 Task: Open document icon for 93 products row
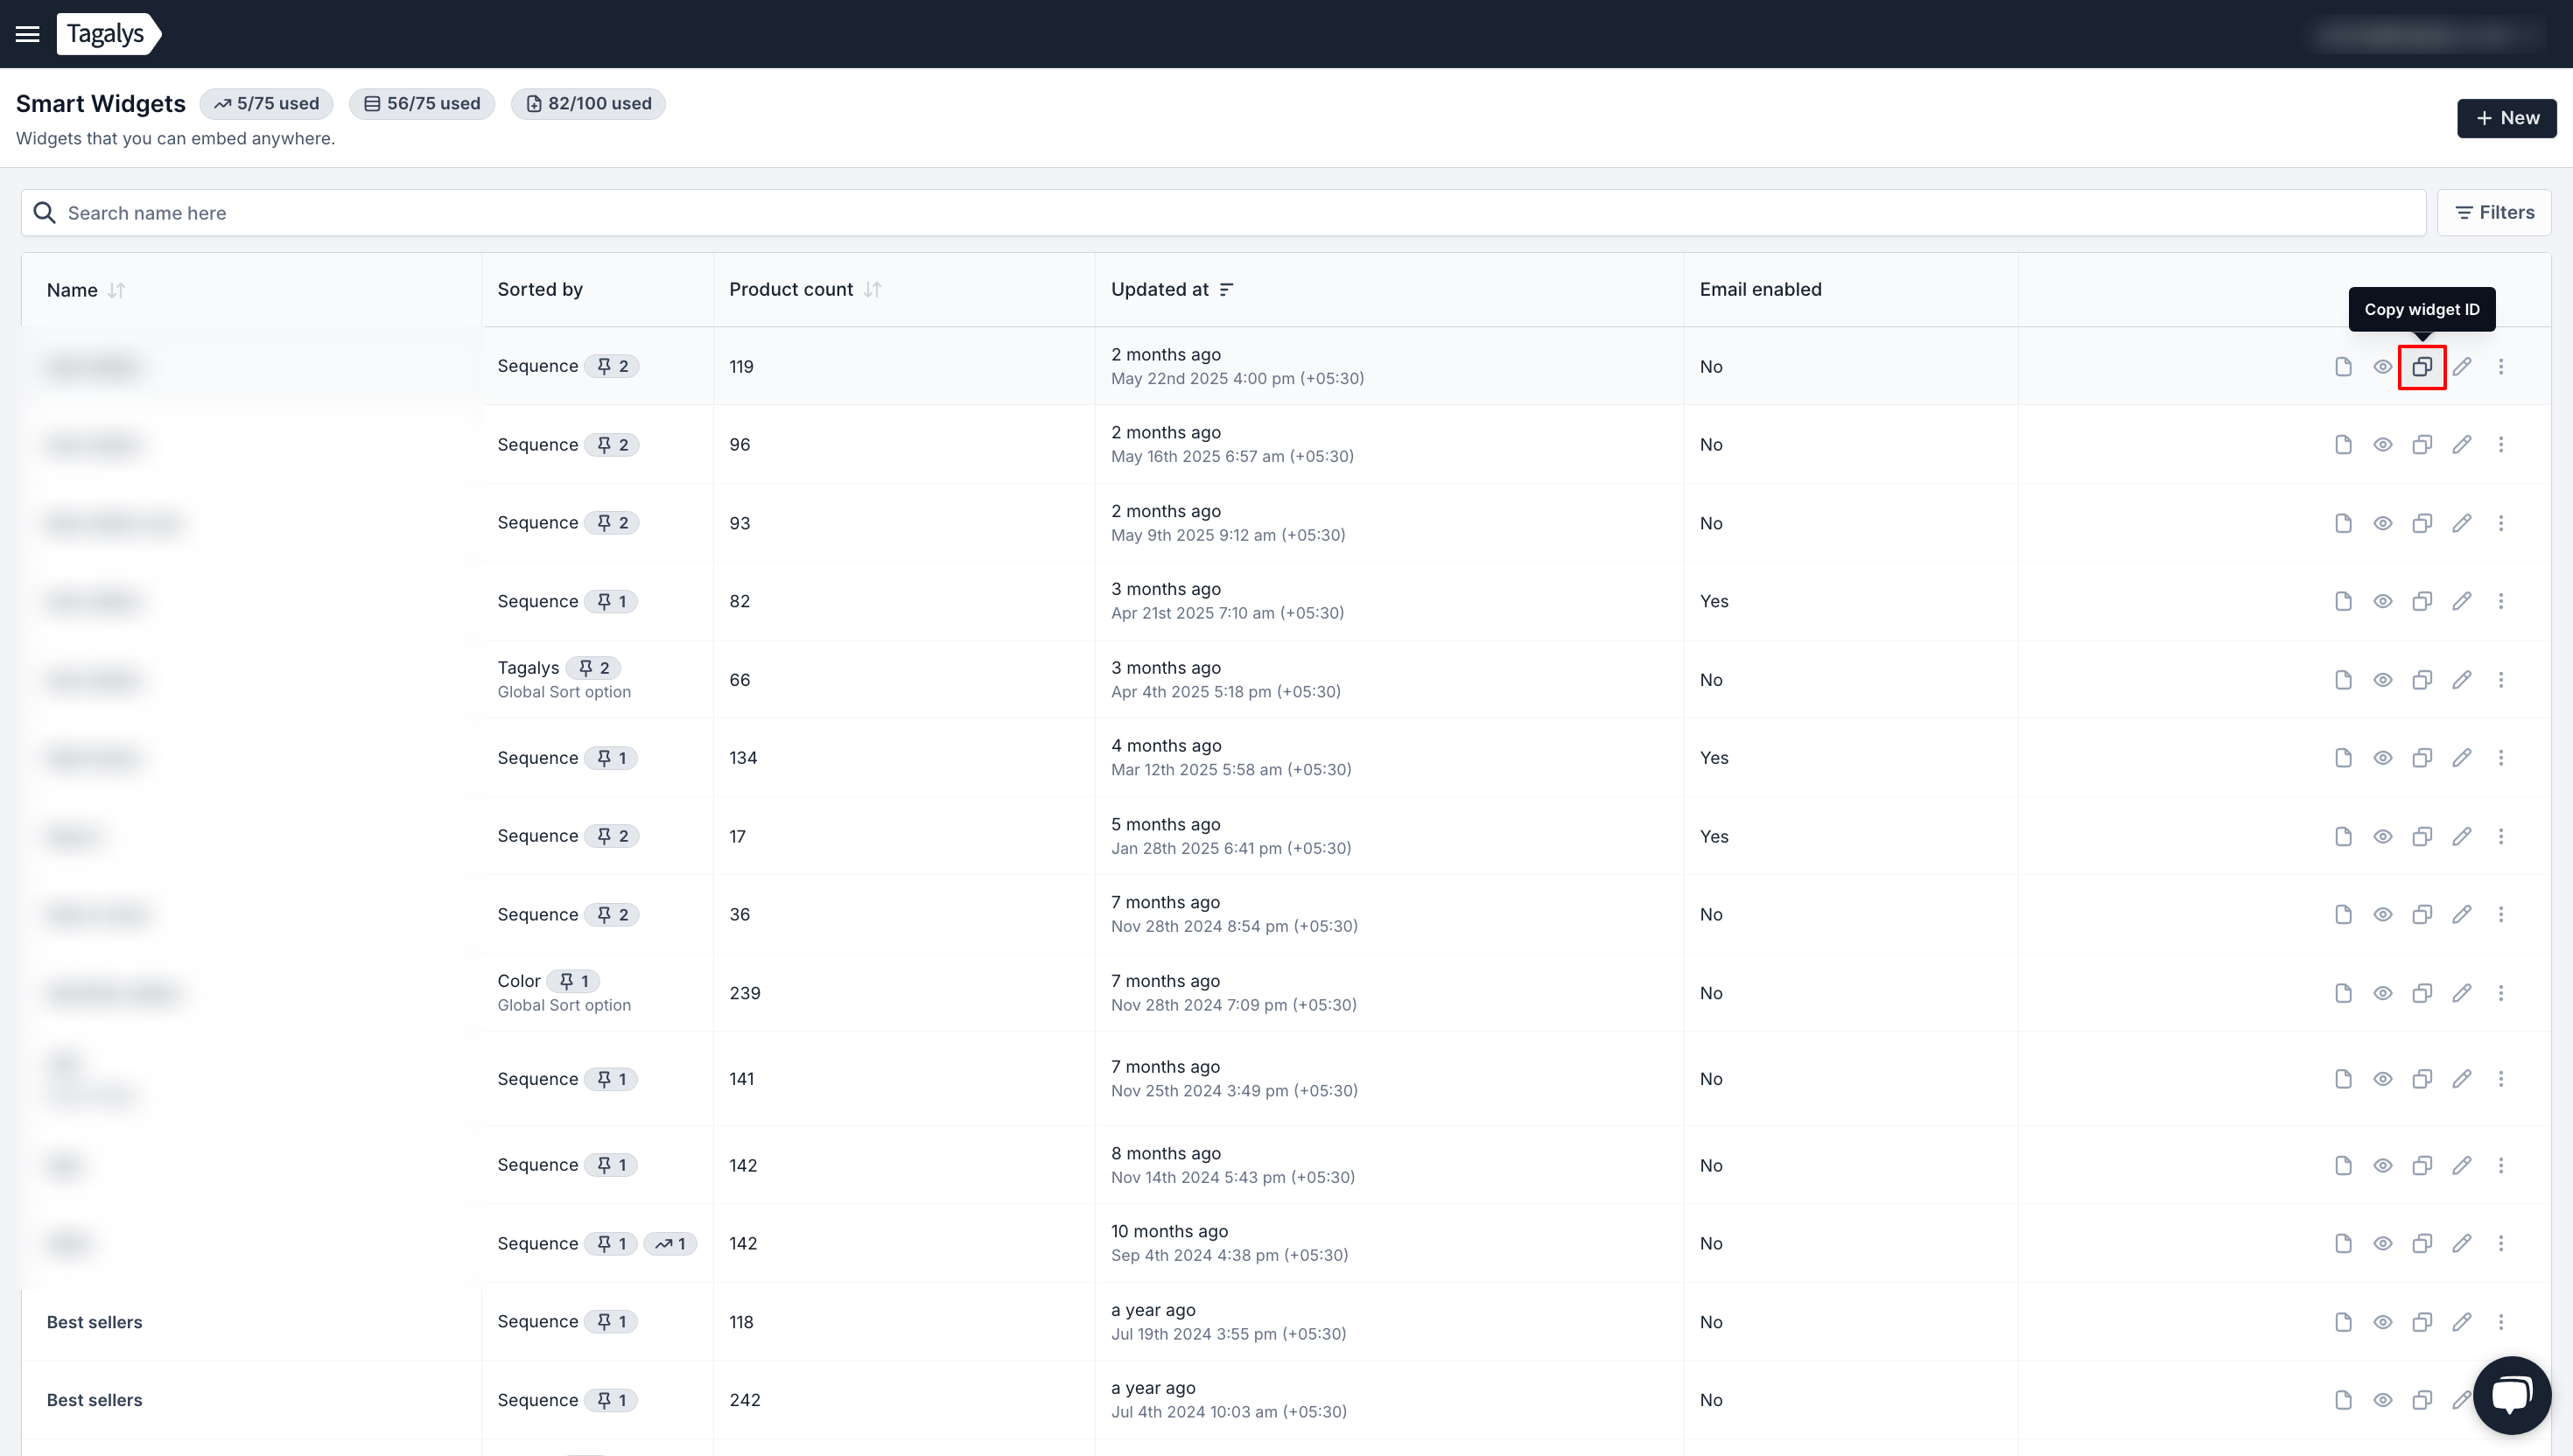pos(2343,523)
